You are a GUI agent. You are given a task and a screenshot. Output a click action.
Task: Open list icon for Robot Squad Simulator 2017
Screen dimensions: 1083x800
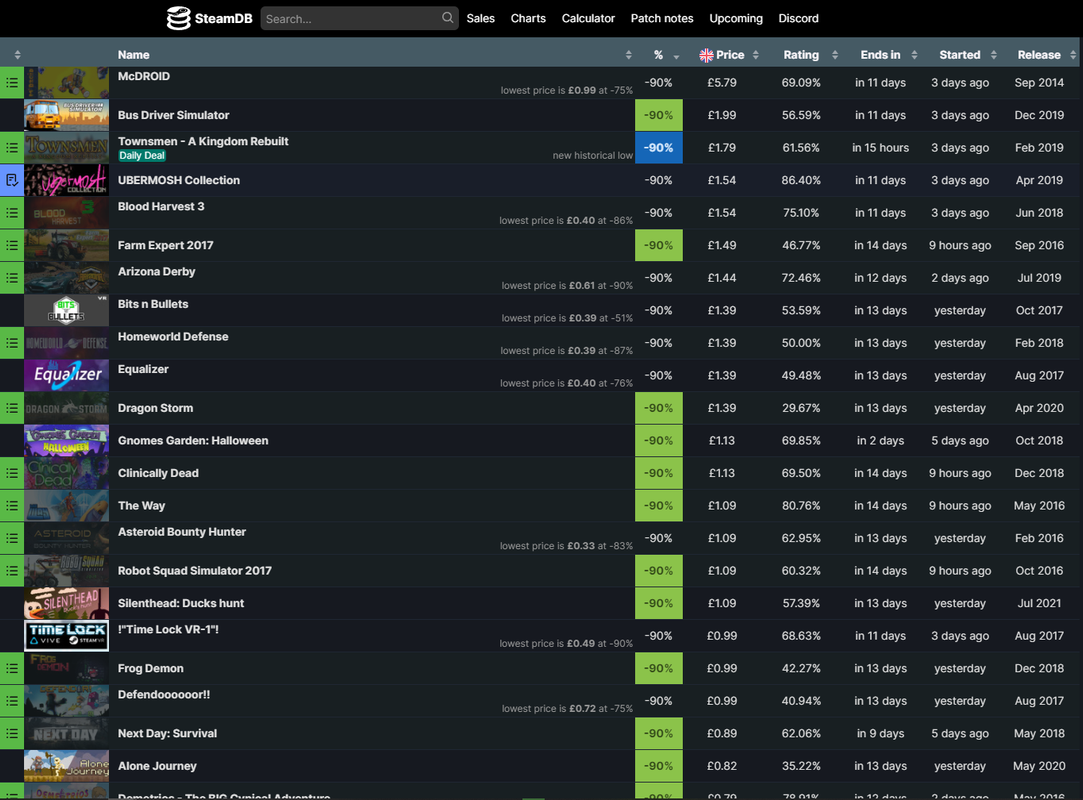coord(12,571)
